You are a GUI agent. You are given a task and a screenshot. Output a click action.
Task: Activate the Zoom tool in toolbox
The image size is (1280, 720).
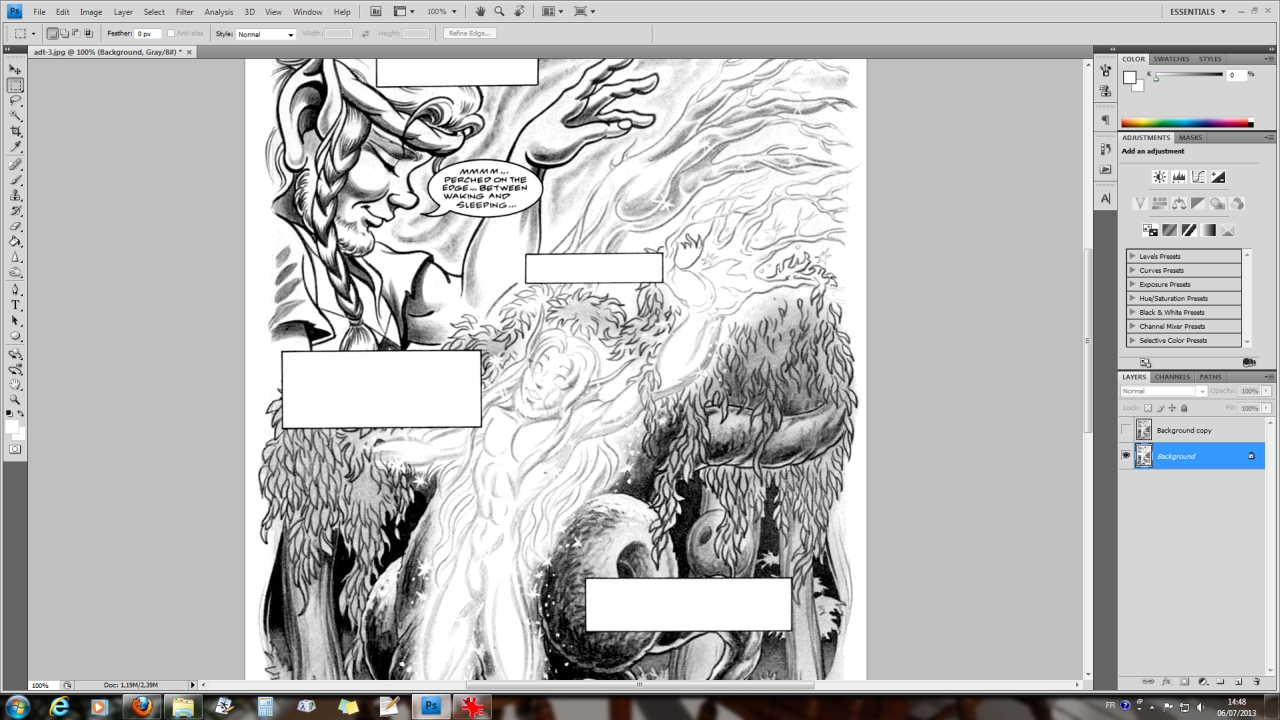(x=15, y=399)
